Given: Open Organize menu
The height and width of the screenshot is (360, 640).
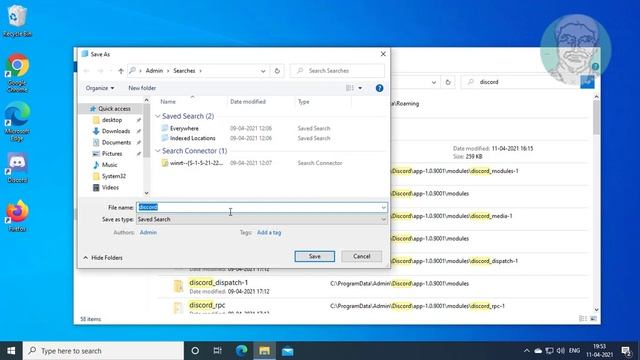Looking at the screenshot, I should [100, 88].
